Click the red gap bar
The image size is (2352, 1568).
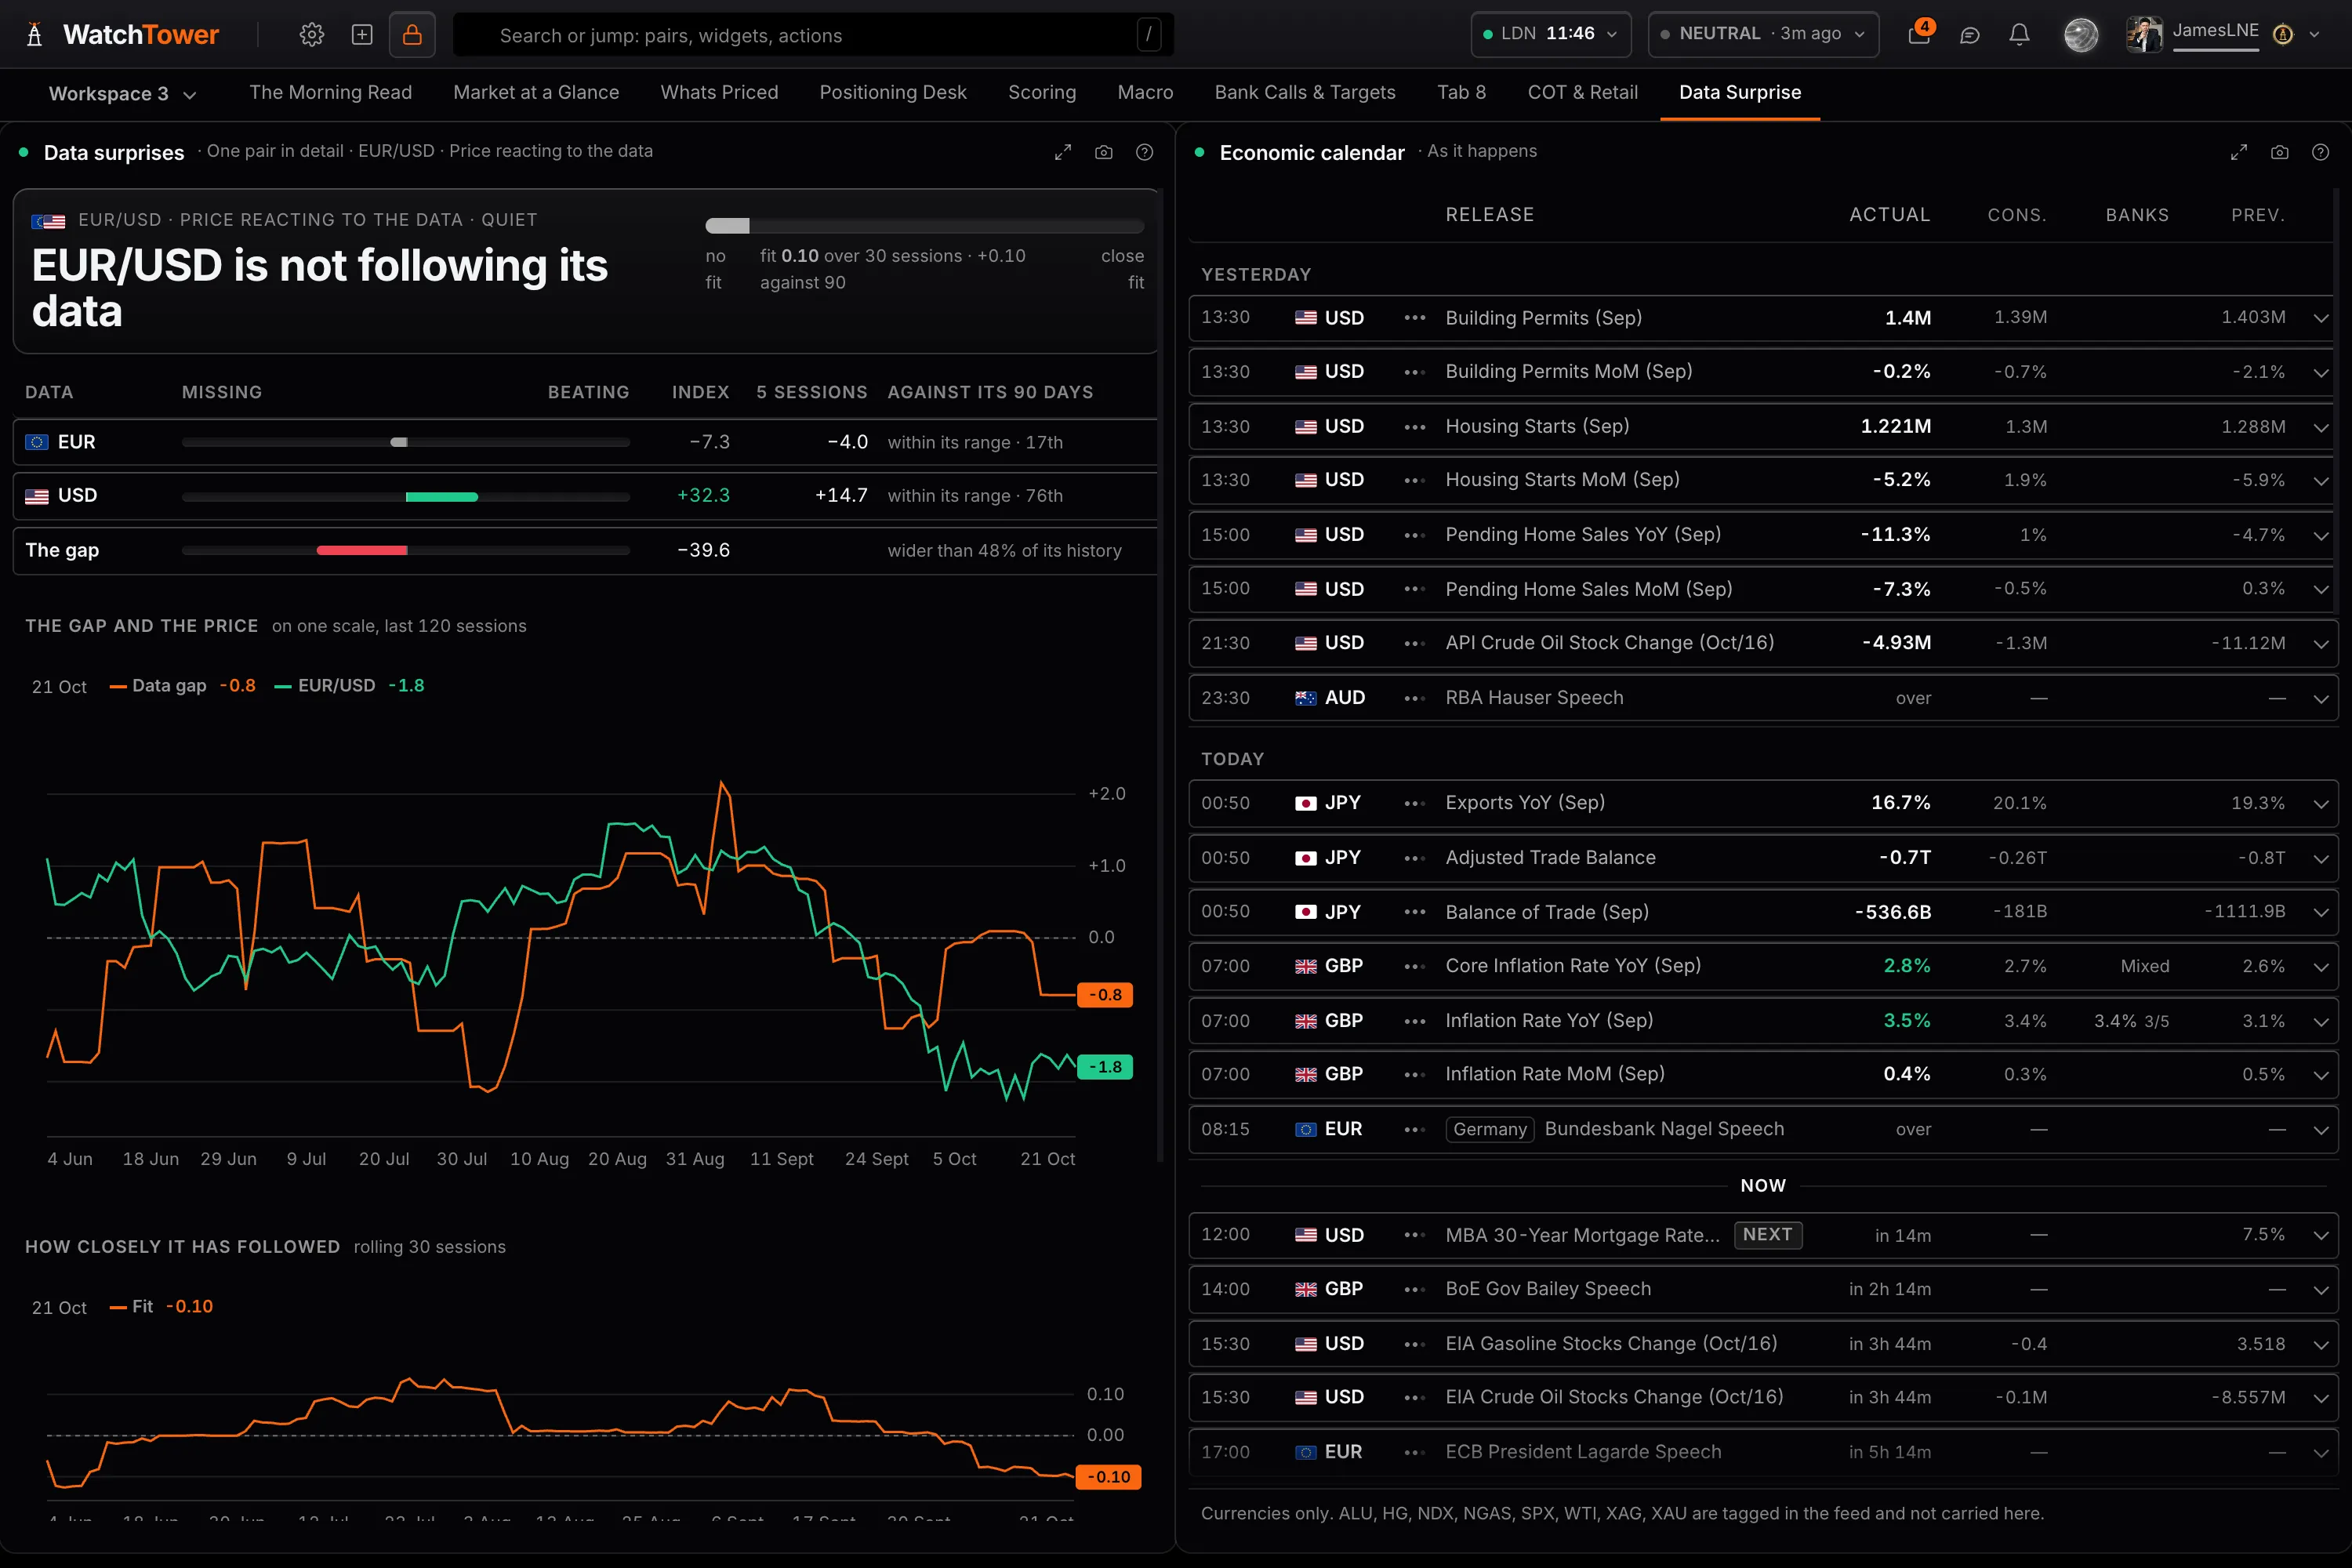click(x=362, y=551)
